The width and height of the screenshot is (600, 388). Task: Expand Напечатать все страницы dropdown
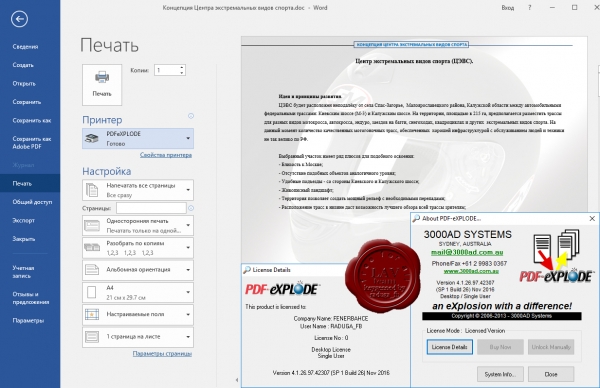point(138,190)
